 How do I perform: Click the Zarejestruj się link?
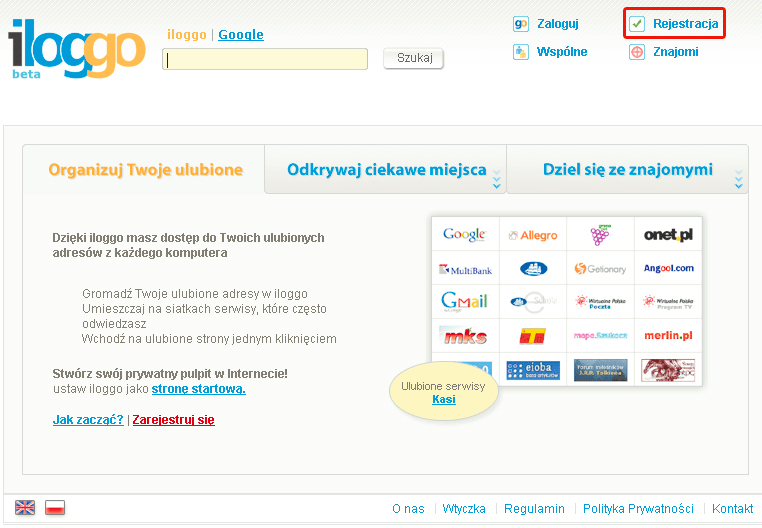[173, 420]
